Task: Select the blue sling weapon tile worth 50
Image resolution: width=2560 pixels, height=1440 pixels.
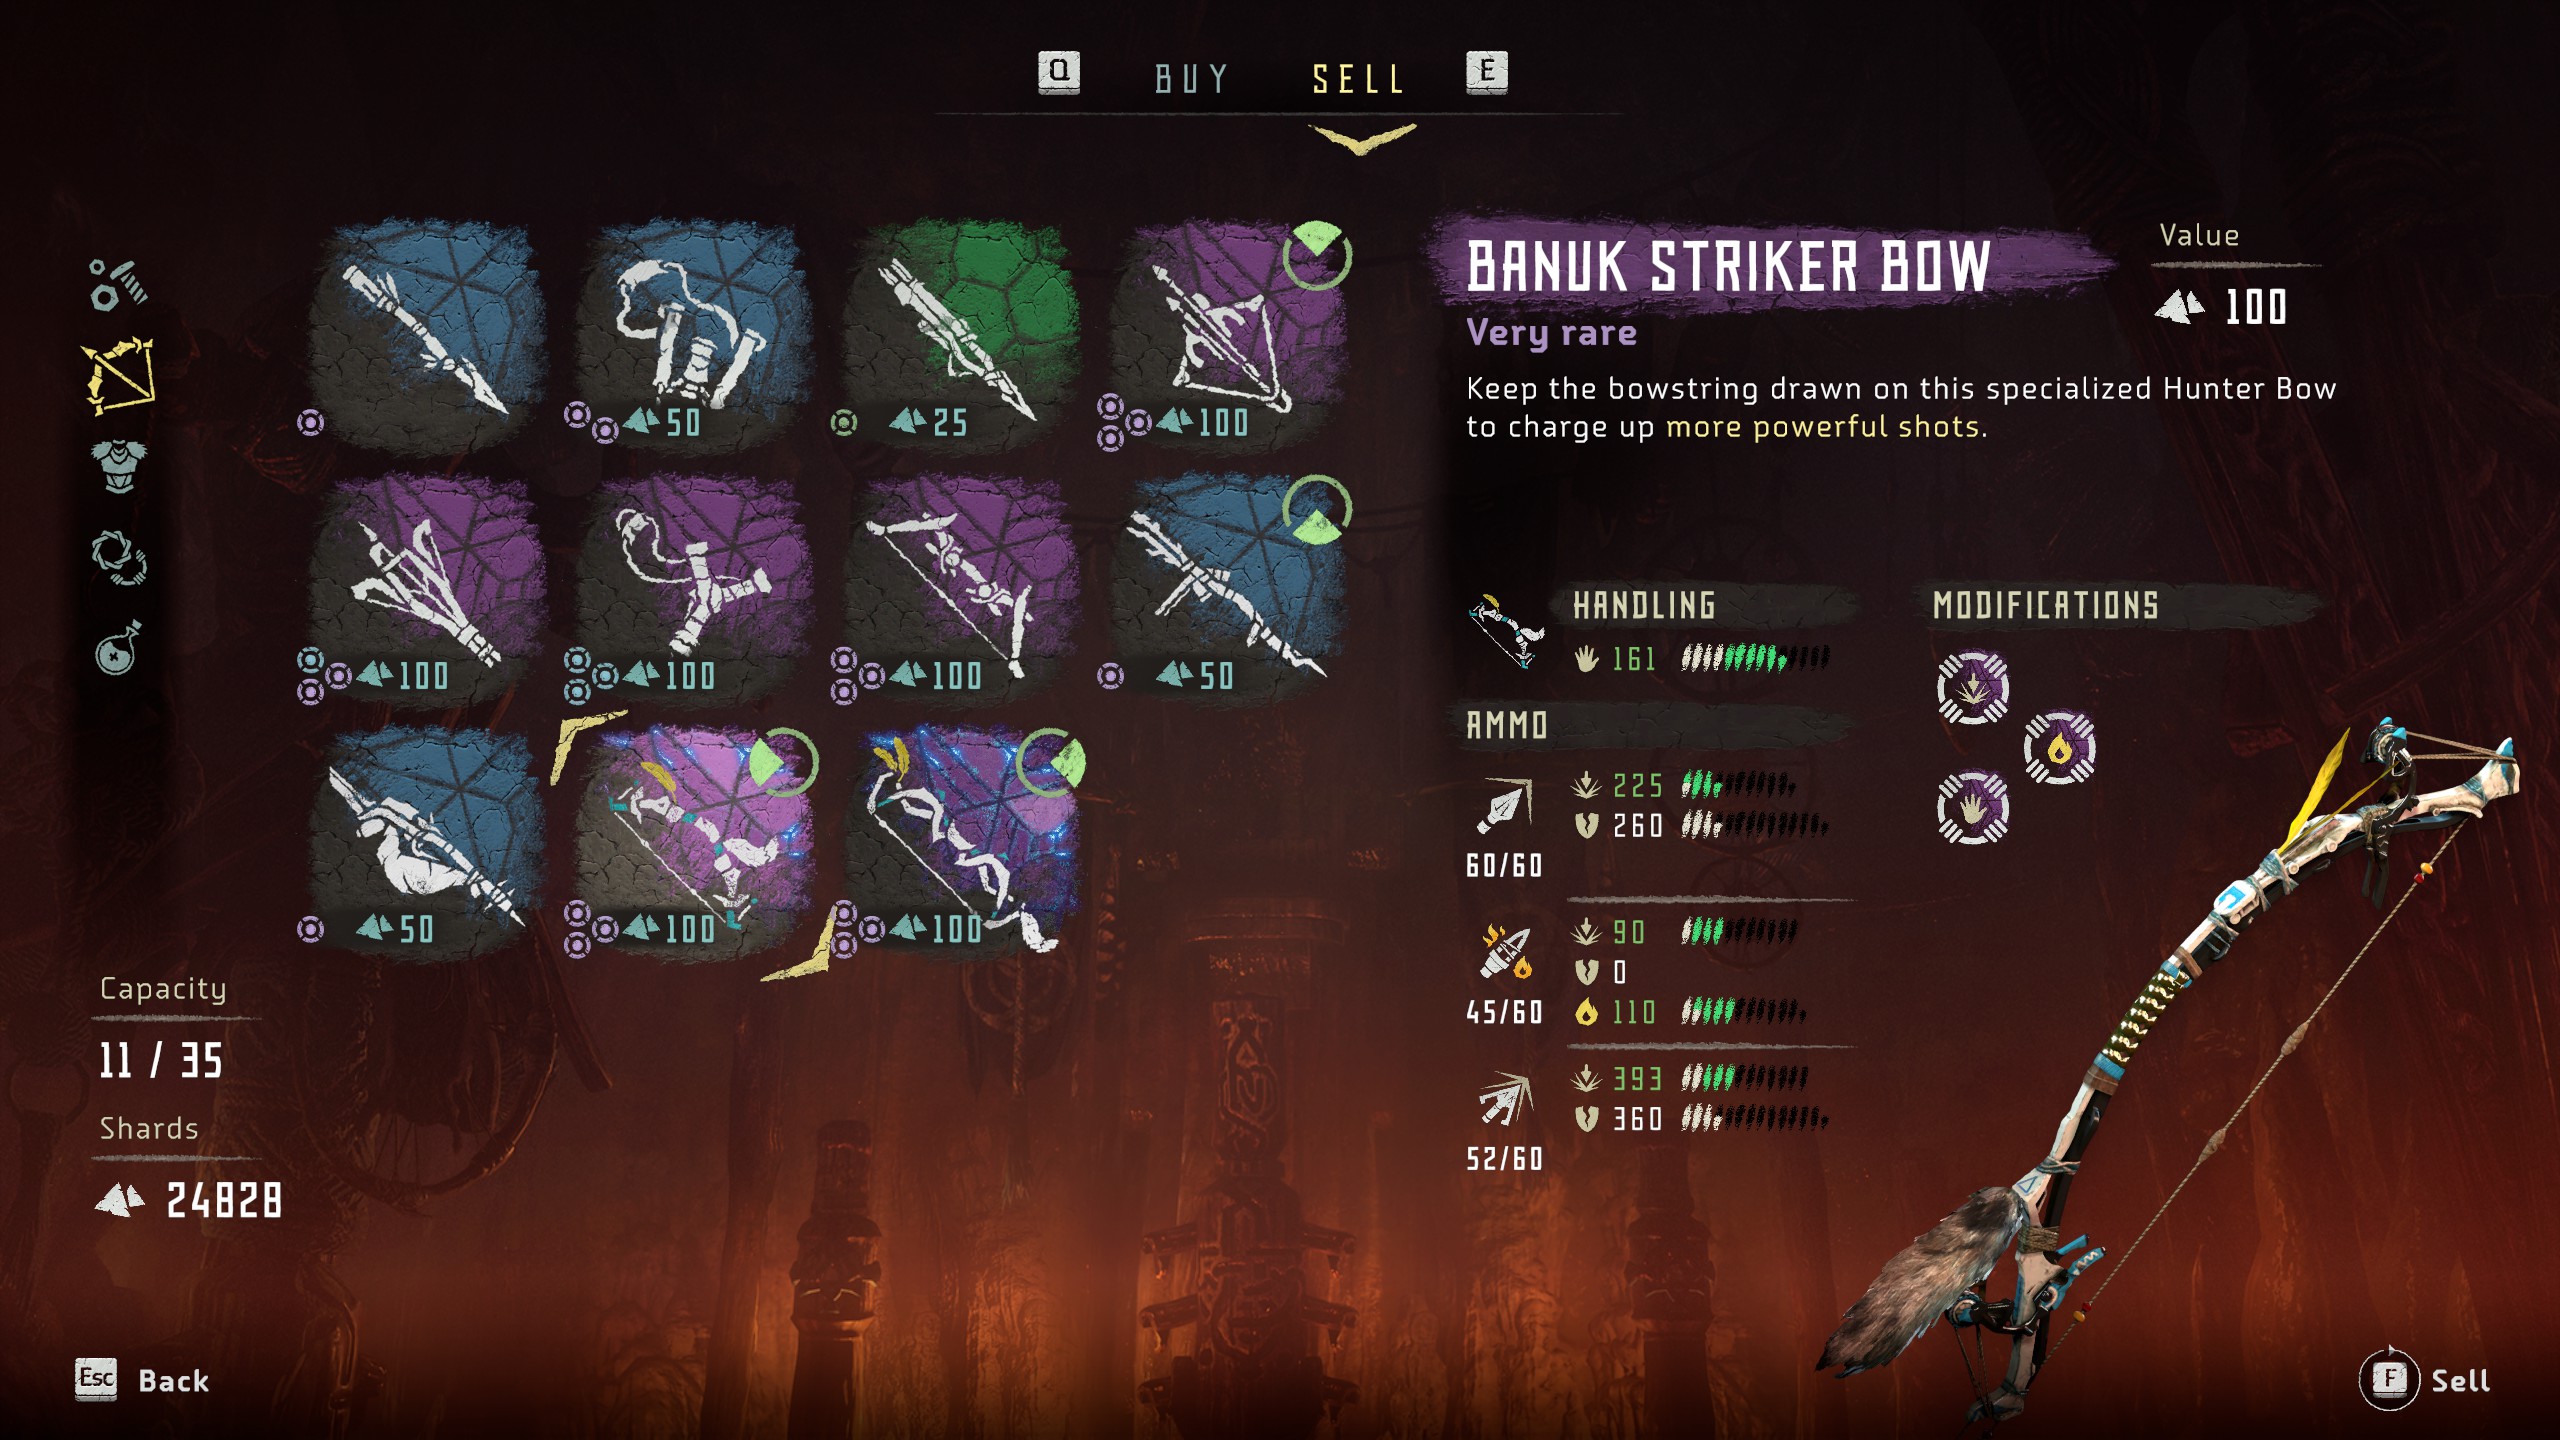Action: (694, 335)
